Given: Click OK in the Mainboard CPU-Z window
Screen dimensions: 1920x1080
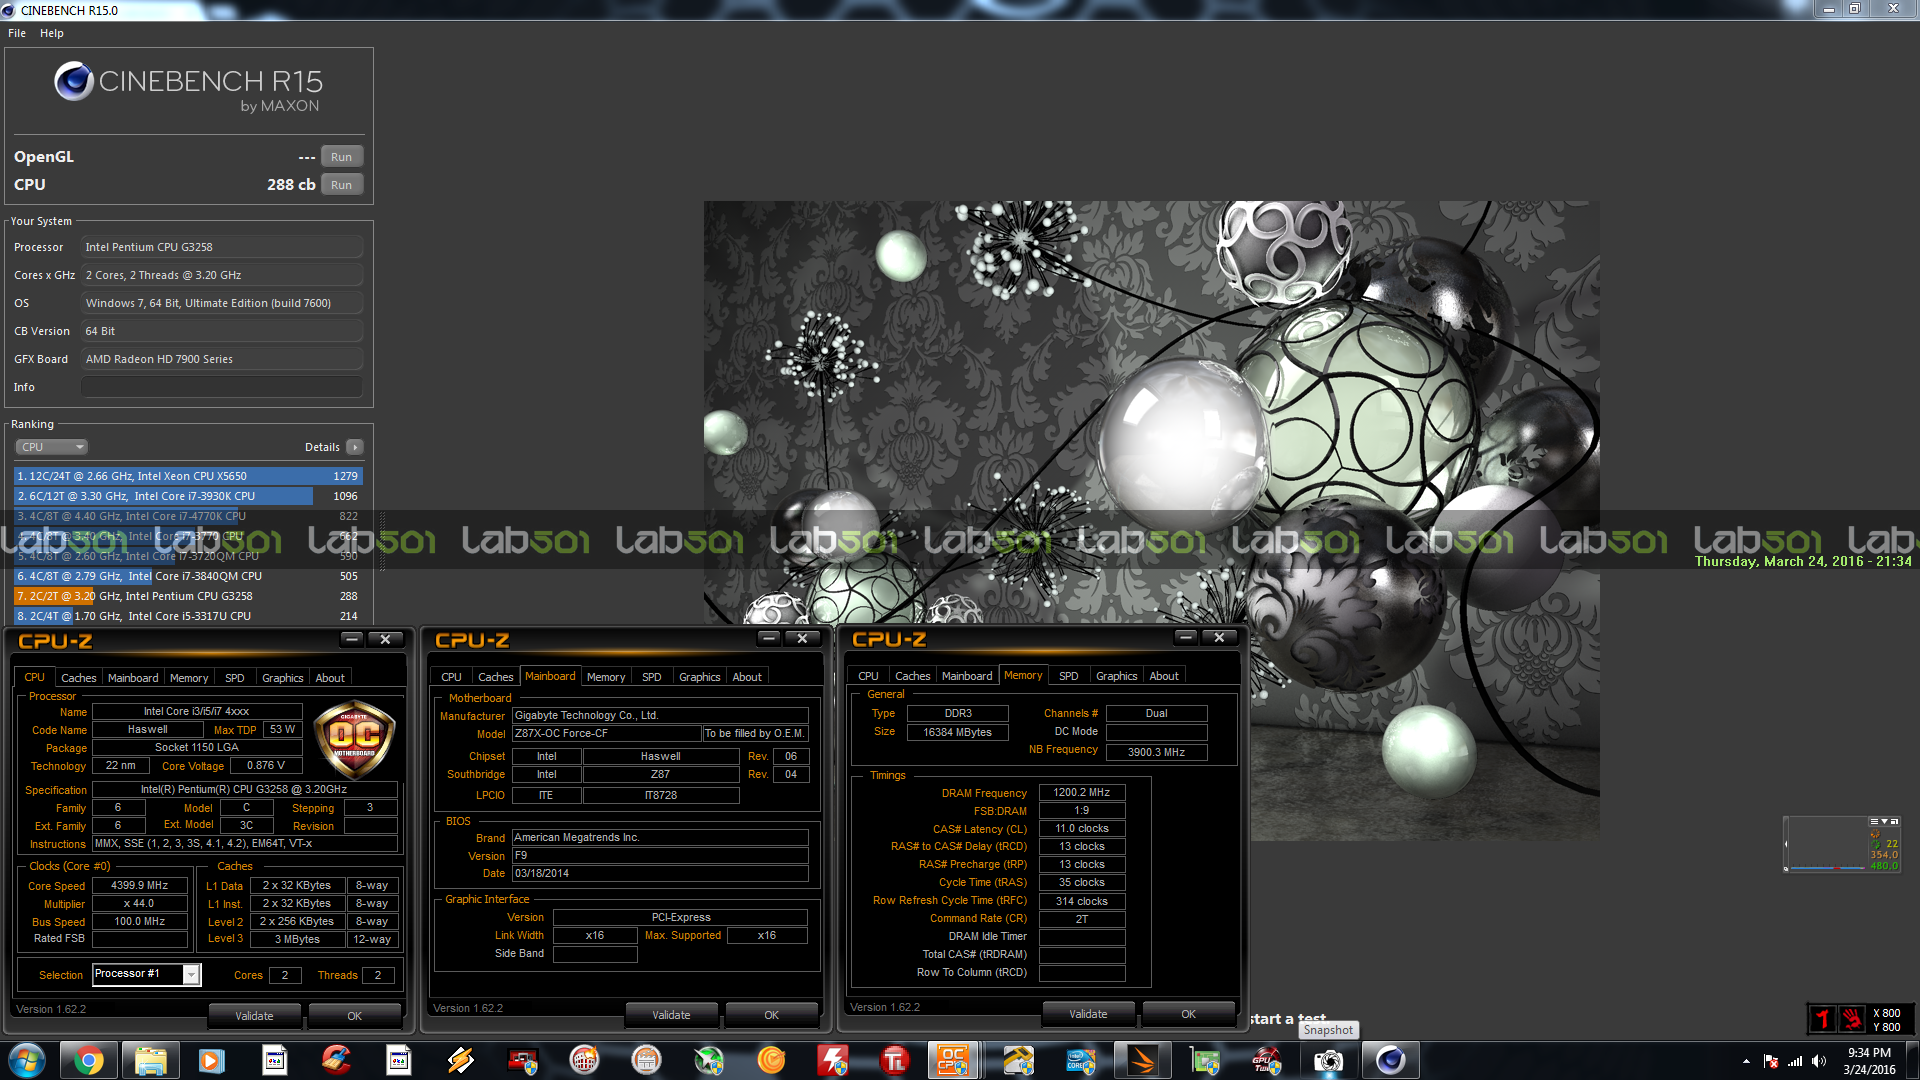Looking at the screenshot, I should [x=771, y=1015].
